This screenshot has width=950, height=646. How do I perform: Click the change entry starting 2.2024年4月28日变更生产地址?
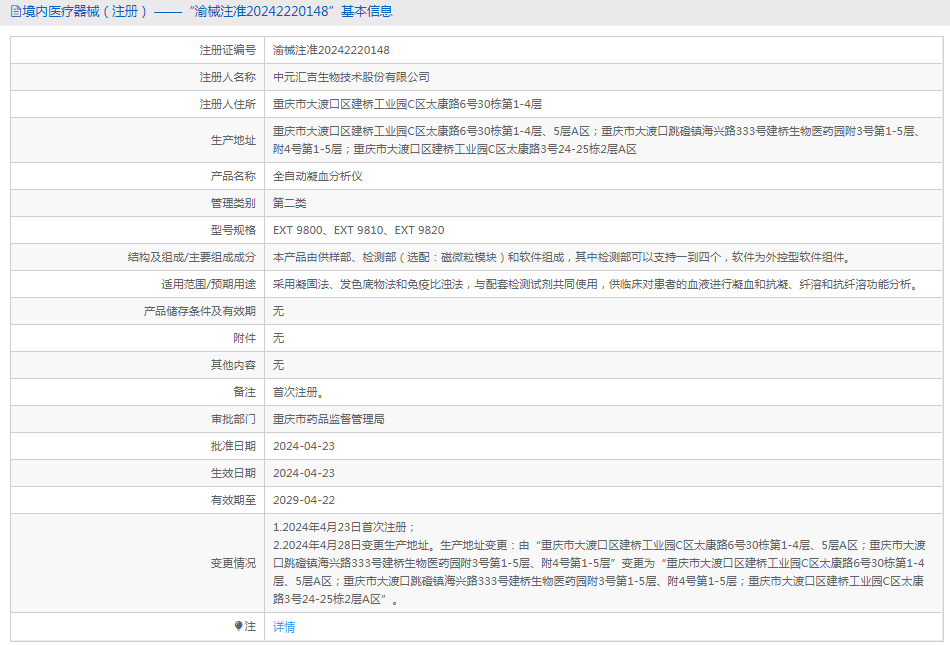[x=599, y=572]
